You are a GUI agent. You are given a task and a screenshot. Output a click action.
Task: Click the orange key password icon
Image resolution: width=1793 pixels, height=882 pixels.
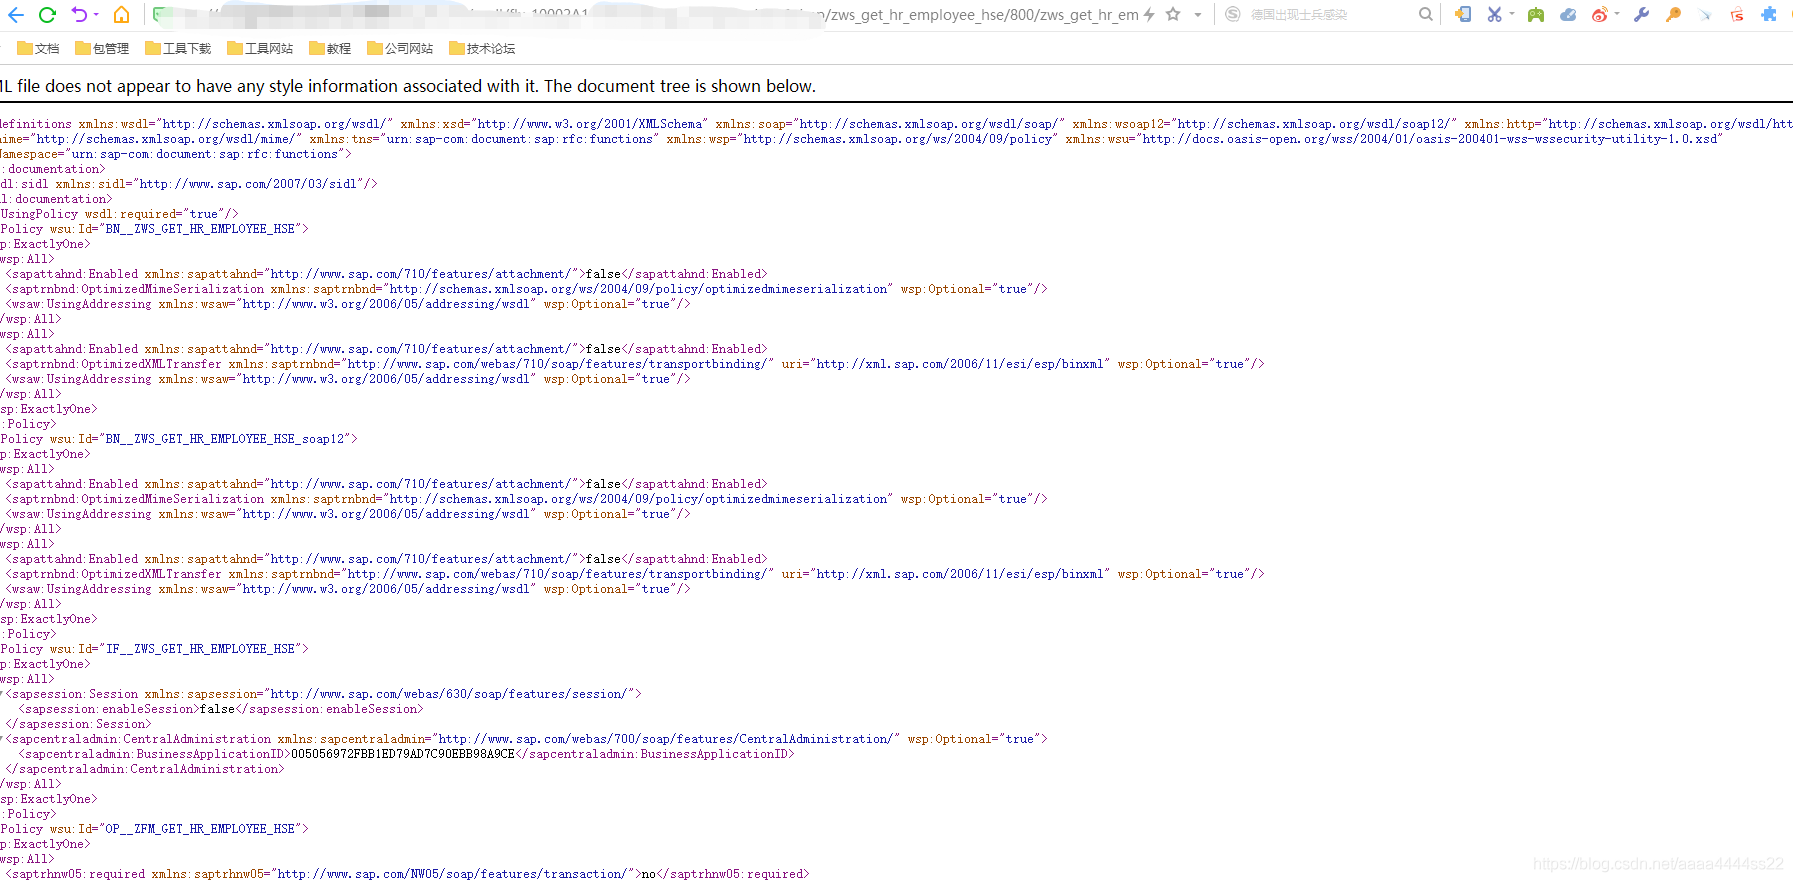[x=1673, y=15]
